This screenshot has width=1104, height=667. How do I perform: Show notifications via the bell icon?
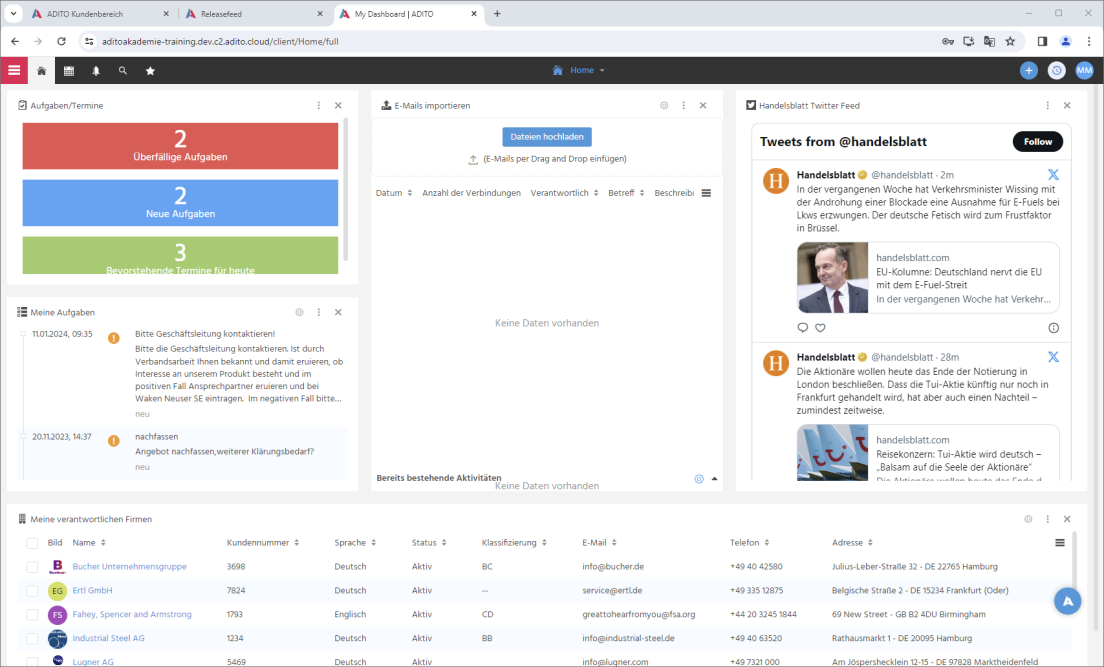pyautogui.click(x=95, y=70)
